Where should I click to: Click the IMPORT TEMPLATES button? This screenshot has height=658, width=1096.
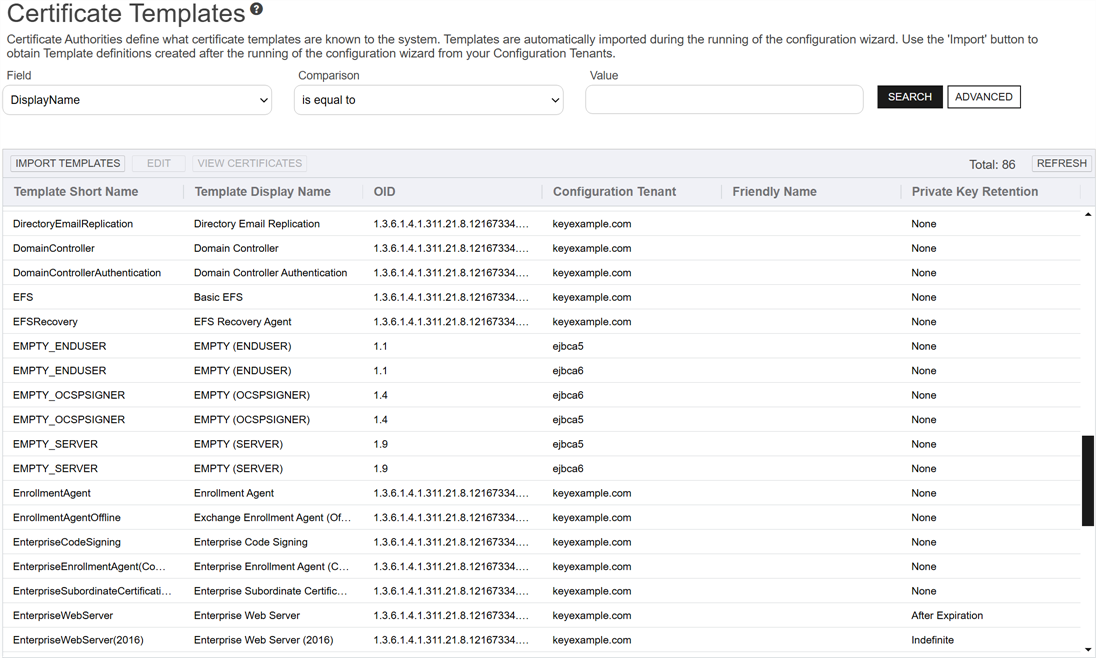pos(68,163)
